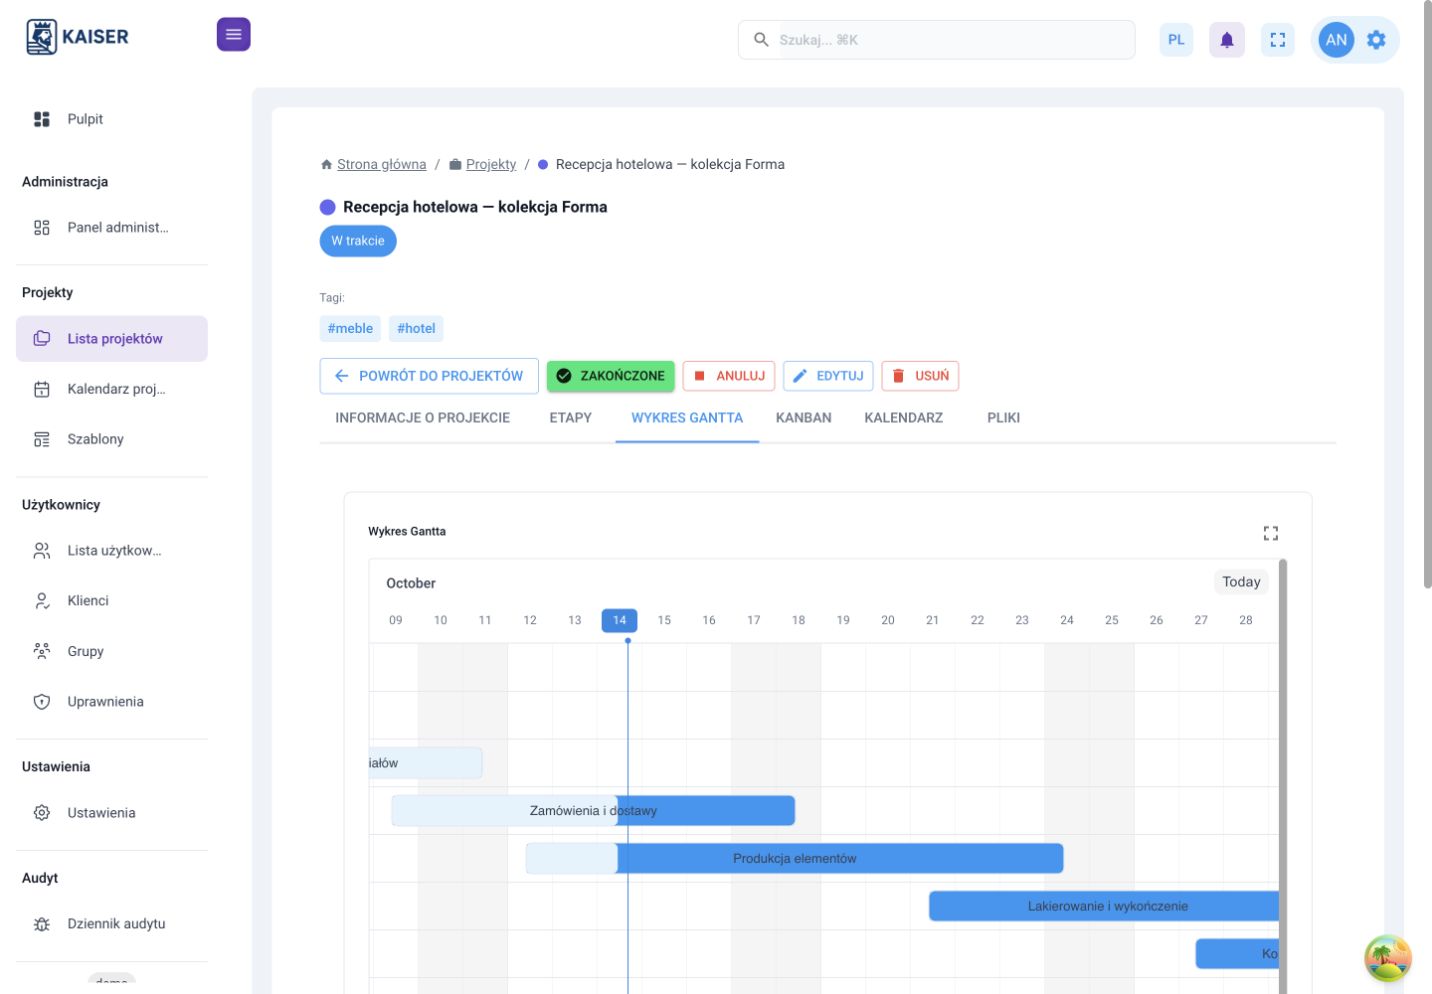The height and width of the screenshot is (994, 1432).
Task: Click Powrót do projektów button
Action: (429, 376)
